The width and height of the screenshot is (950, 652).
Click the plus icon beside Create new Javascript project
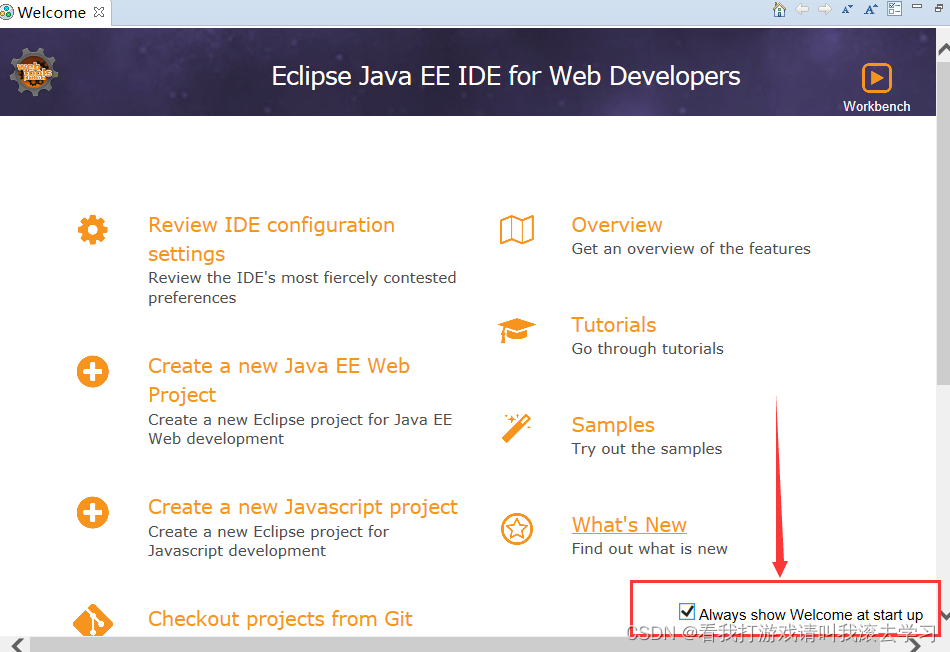click(92, 512)
